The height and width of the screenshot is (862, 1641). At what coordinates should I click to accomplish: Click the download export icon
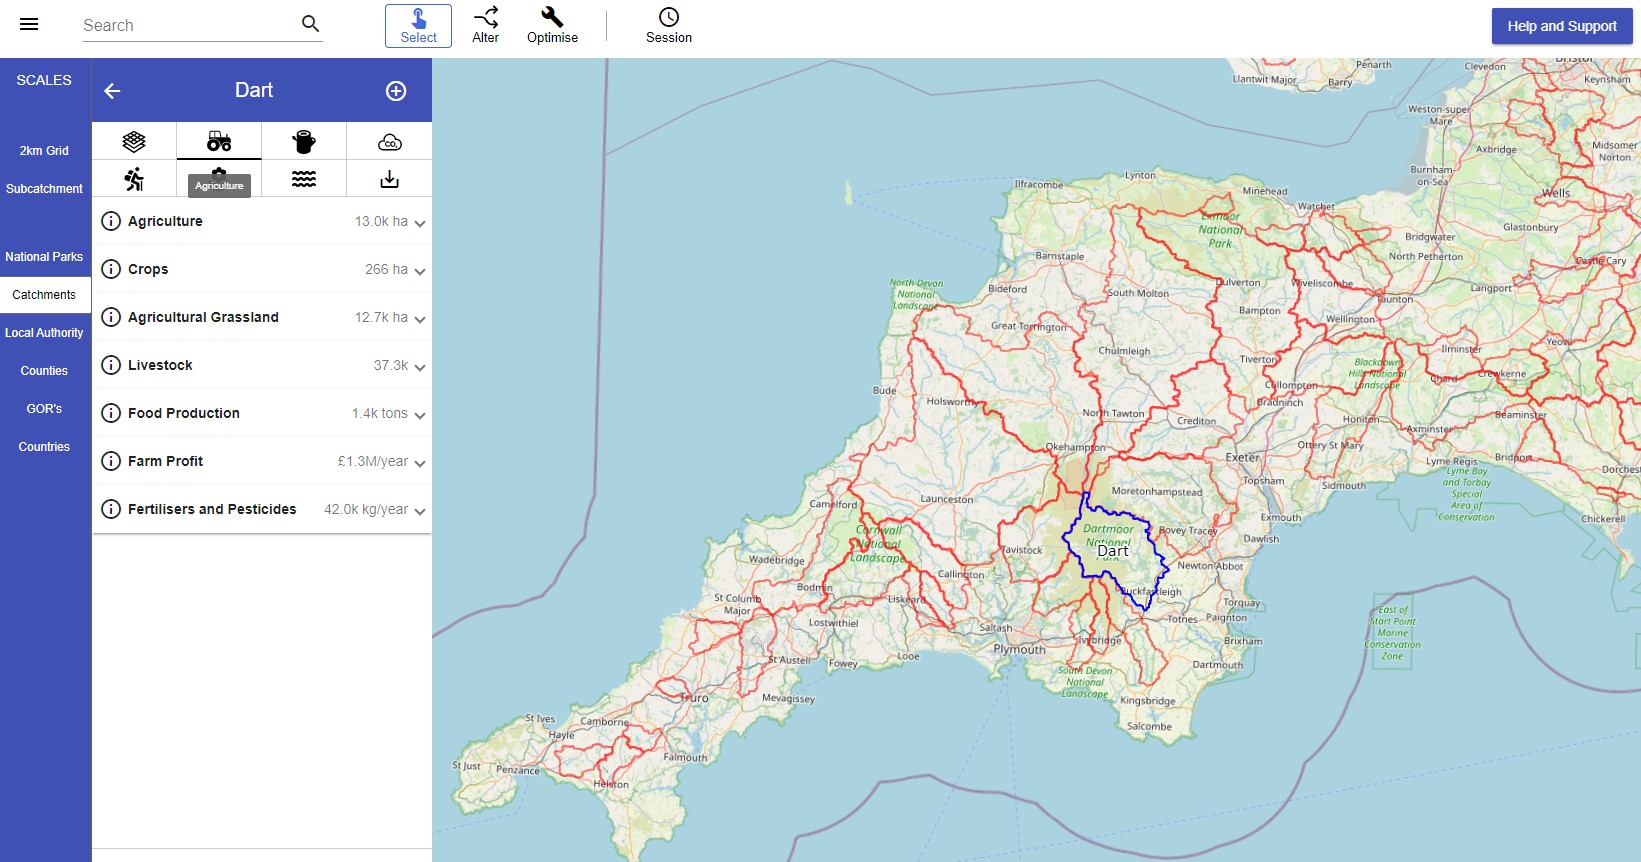coord(389,179)
